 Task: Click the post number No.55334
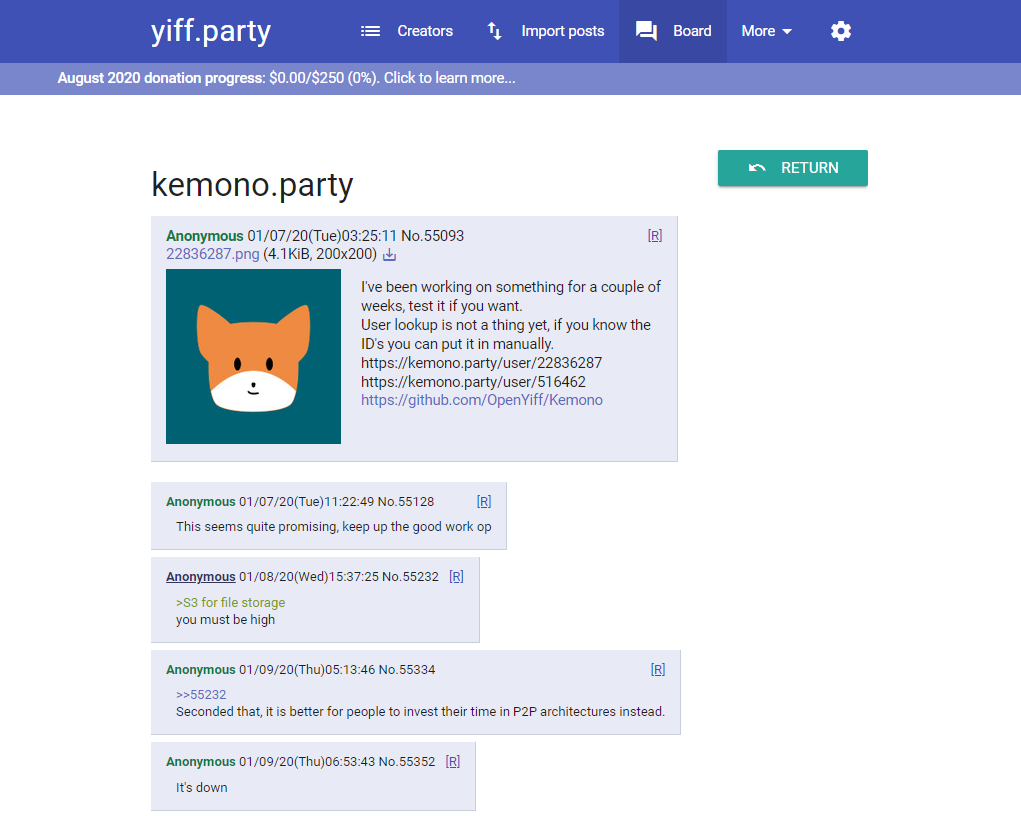click(407, 669)
